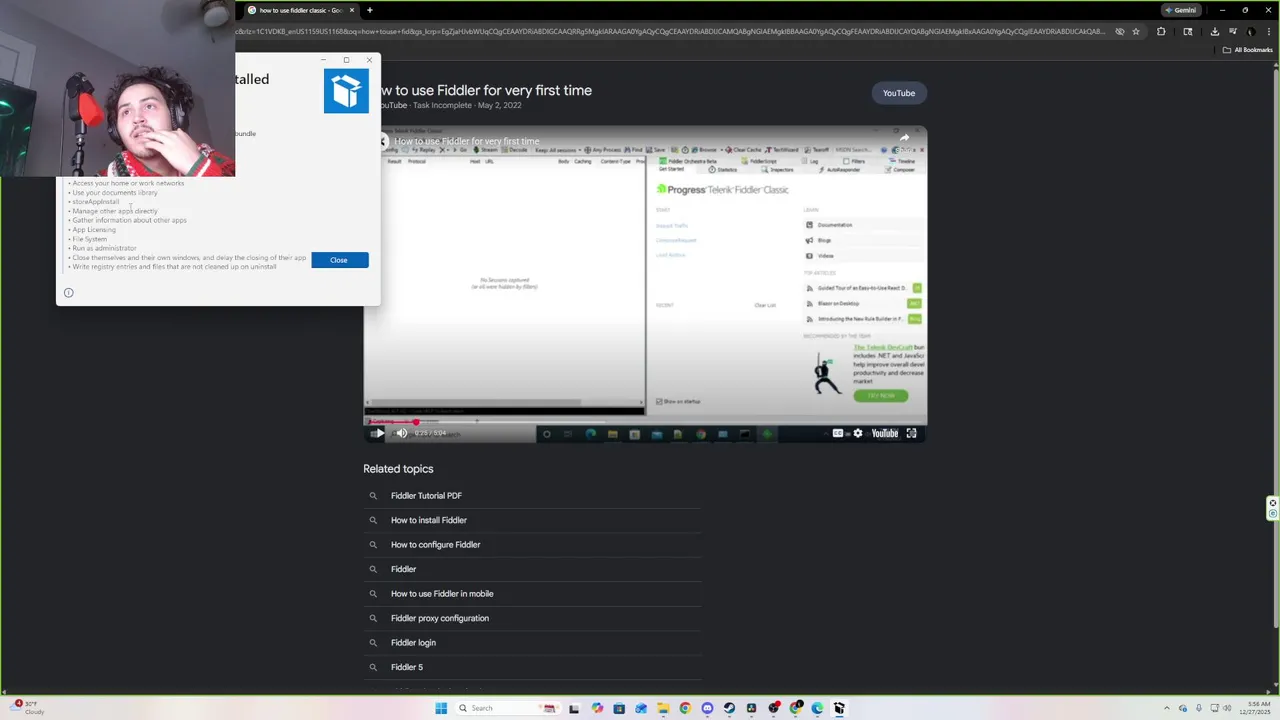
Task: Open Discord from the taskbar
Action: point(707,708)
